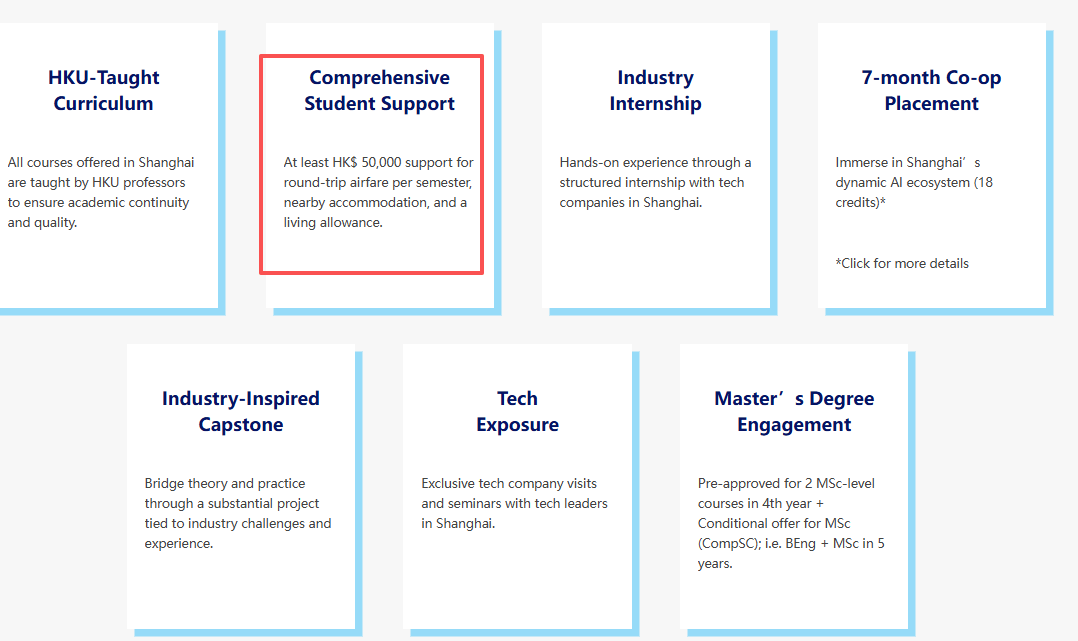The width and height of the screenshot is (1078, 641).
Task: Select the "Industry-Inspired Capstone" heading
Action: [x=241, y=411]
